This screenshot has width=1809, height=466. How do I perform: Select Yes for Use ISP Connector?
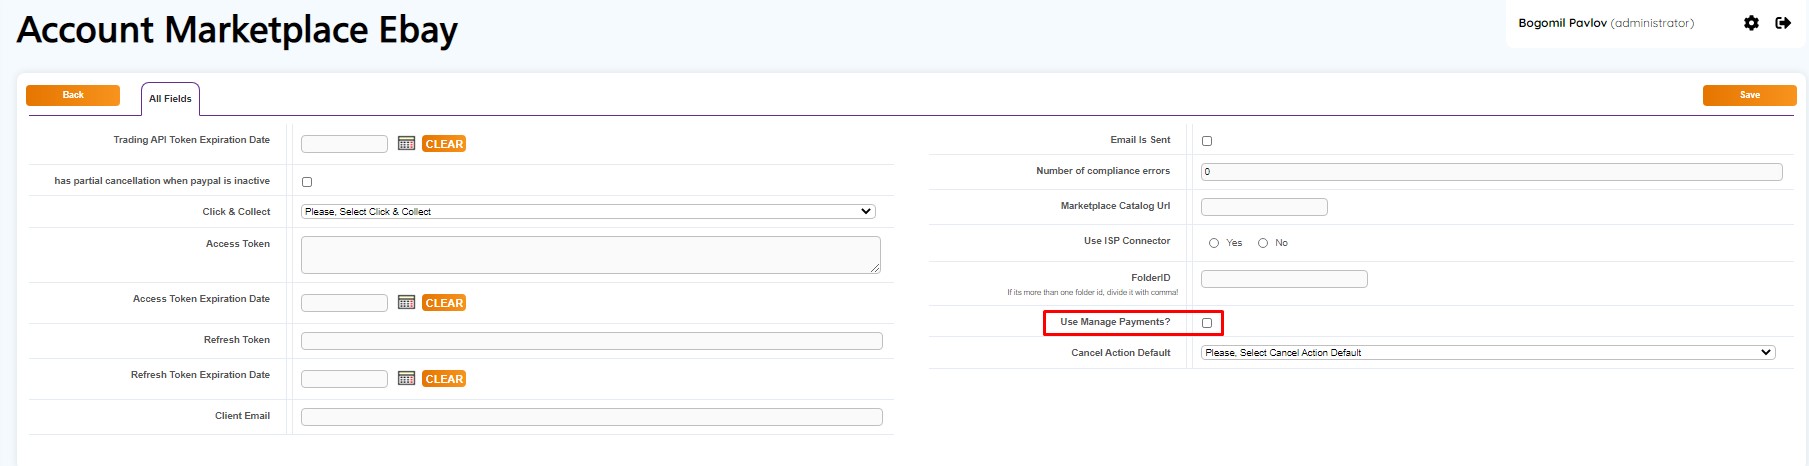click(x=1214, y=243)
